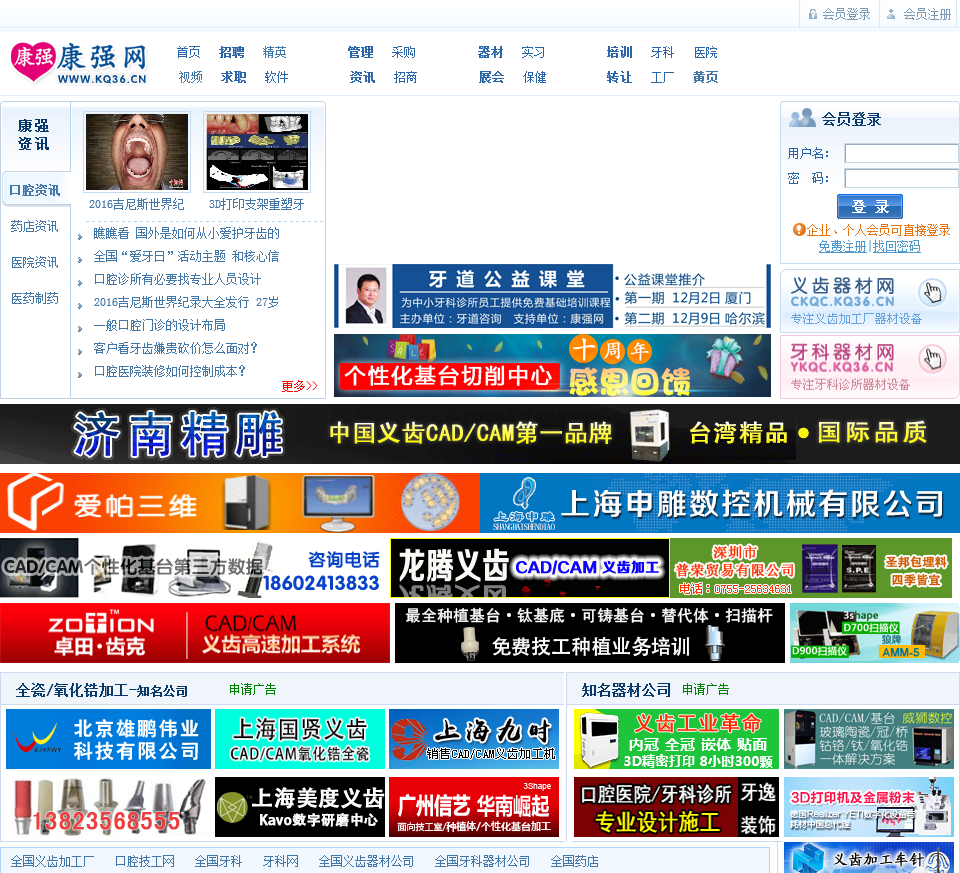Open 医院 navigation item

pyautogui.click(x=705, y=52)
